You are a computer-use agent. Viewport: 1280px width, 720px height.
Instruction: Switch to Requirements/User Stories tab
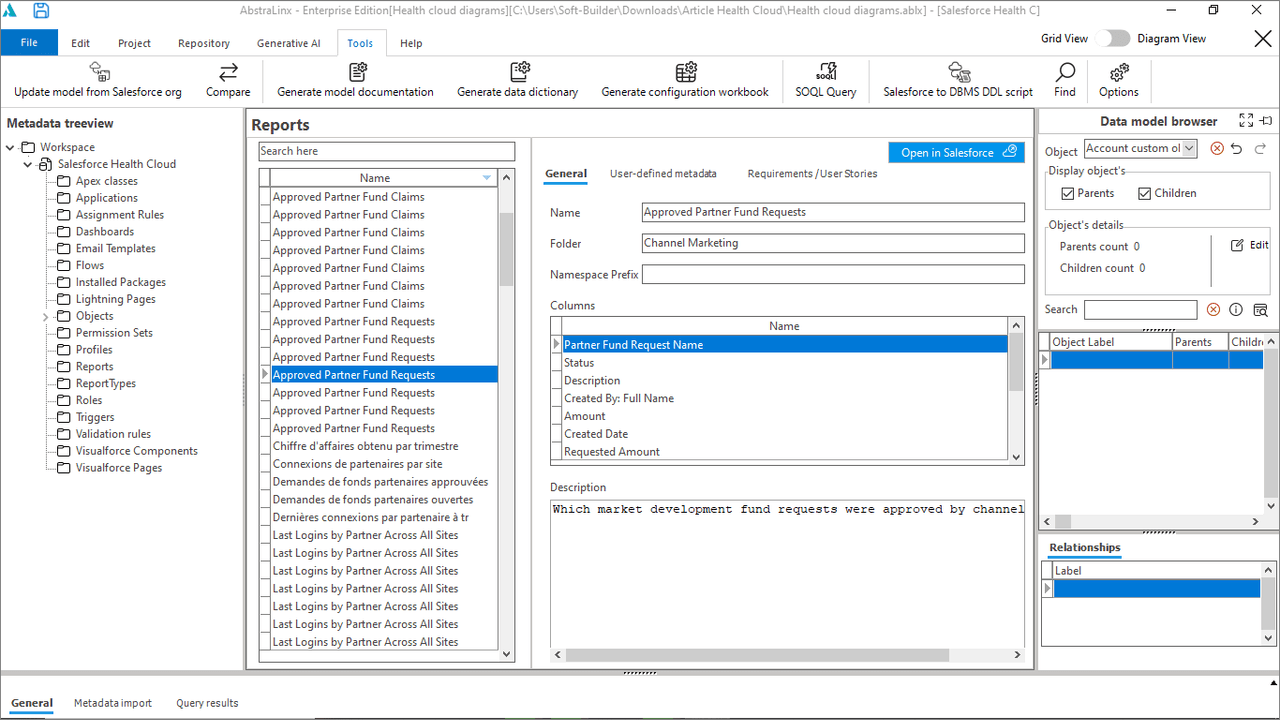click(x=812, y=173)
